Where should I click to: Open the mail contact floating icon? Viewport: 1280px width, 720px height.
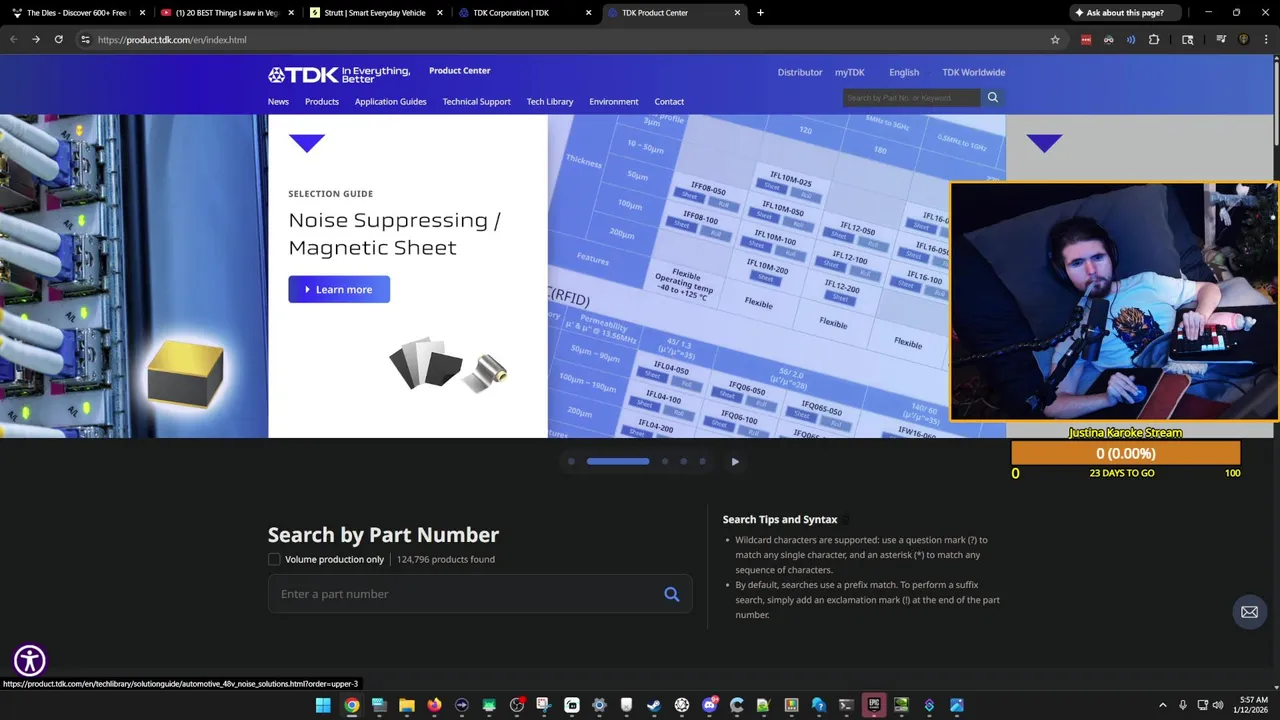point(1249,612)
